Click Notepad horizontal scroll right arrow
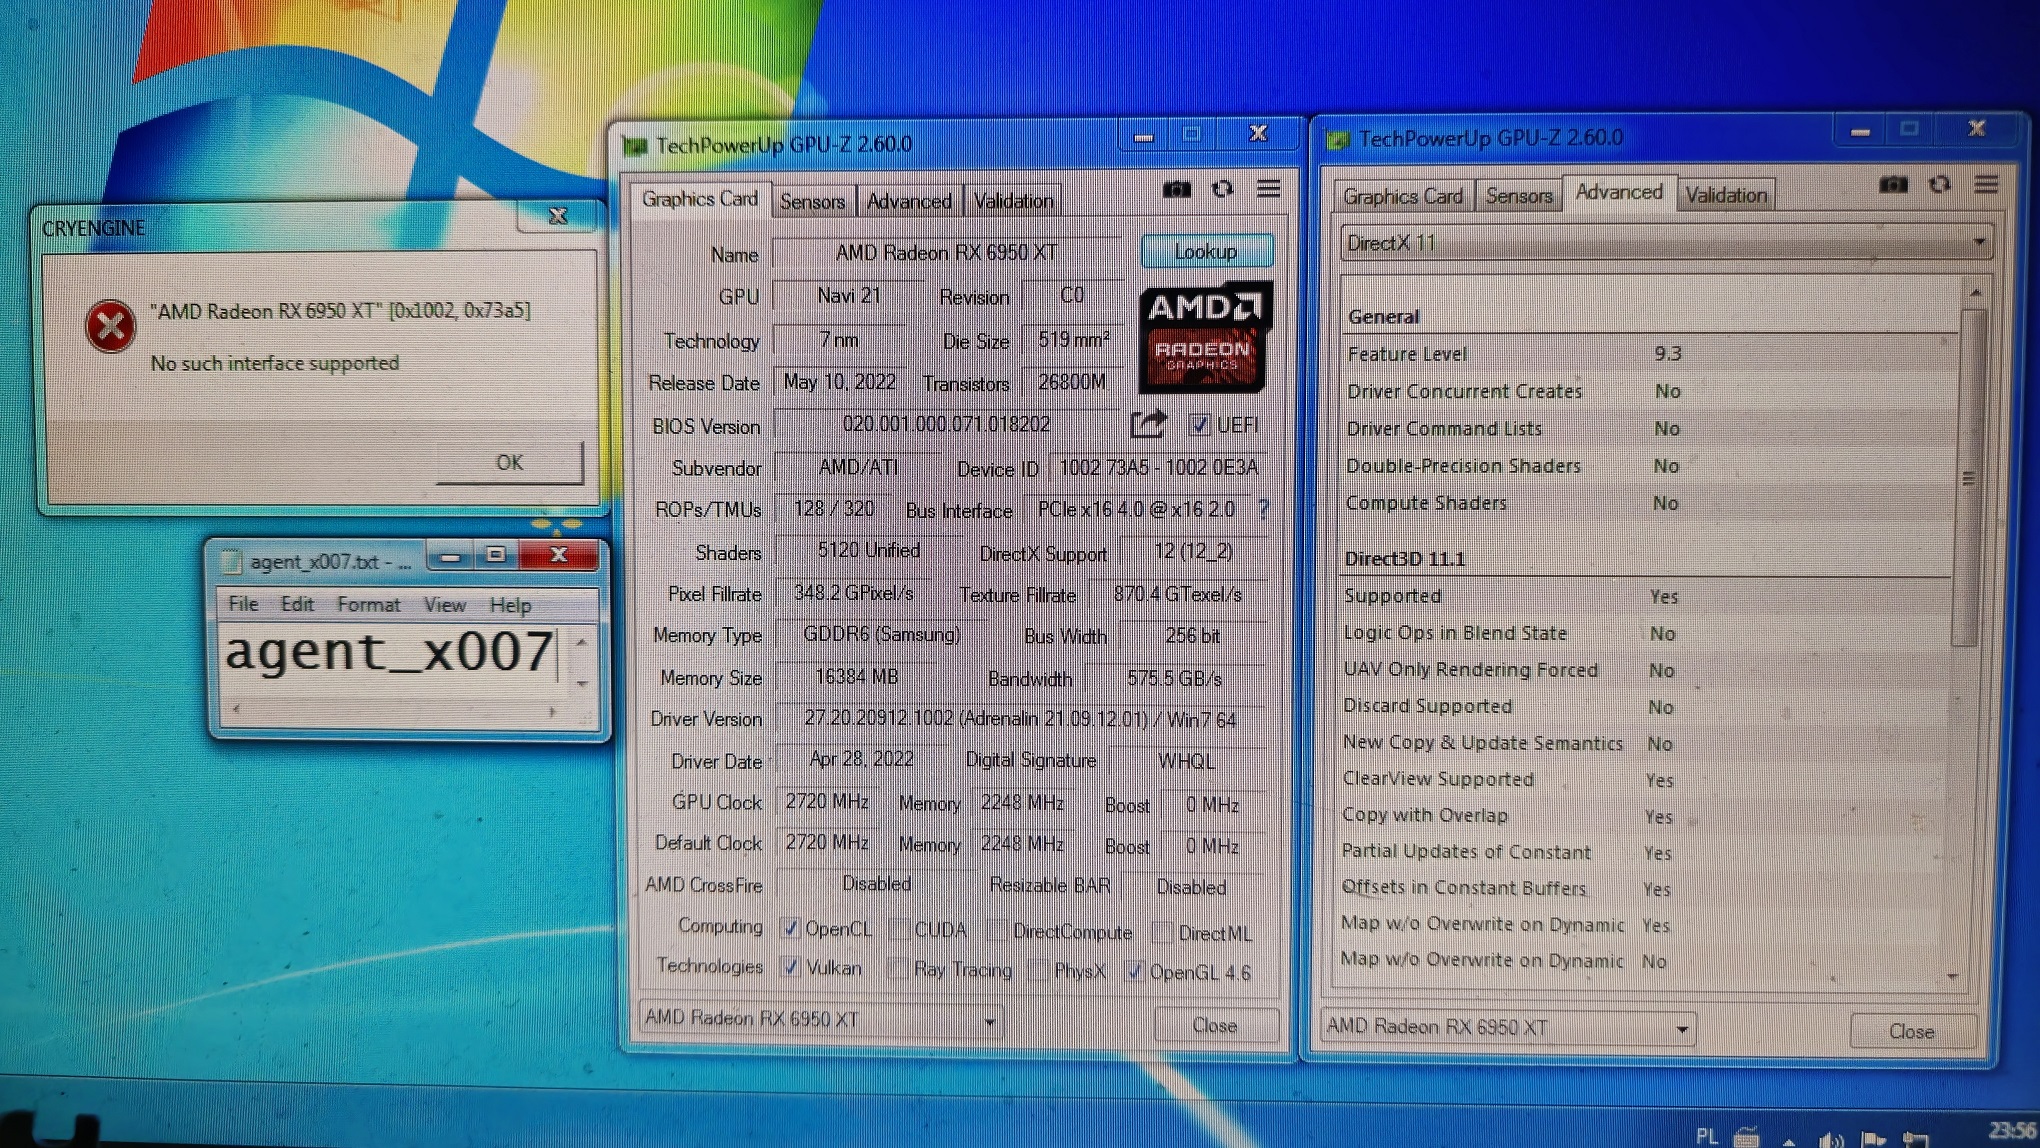Screen dimensions: 2040x1148 (551, 711)
